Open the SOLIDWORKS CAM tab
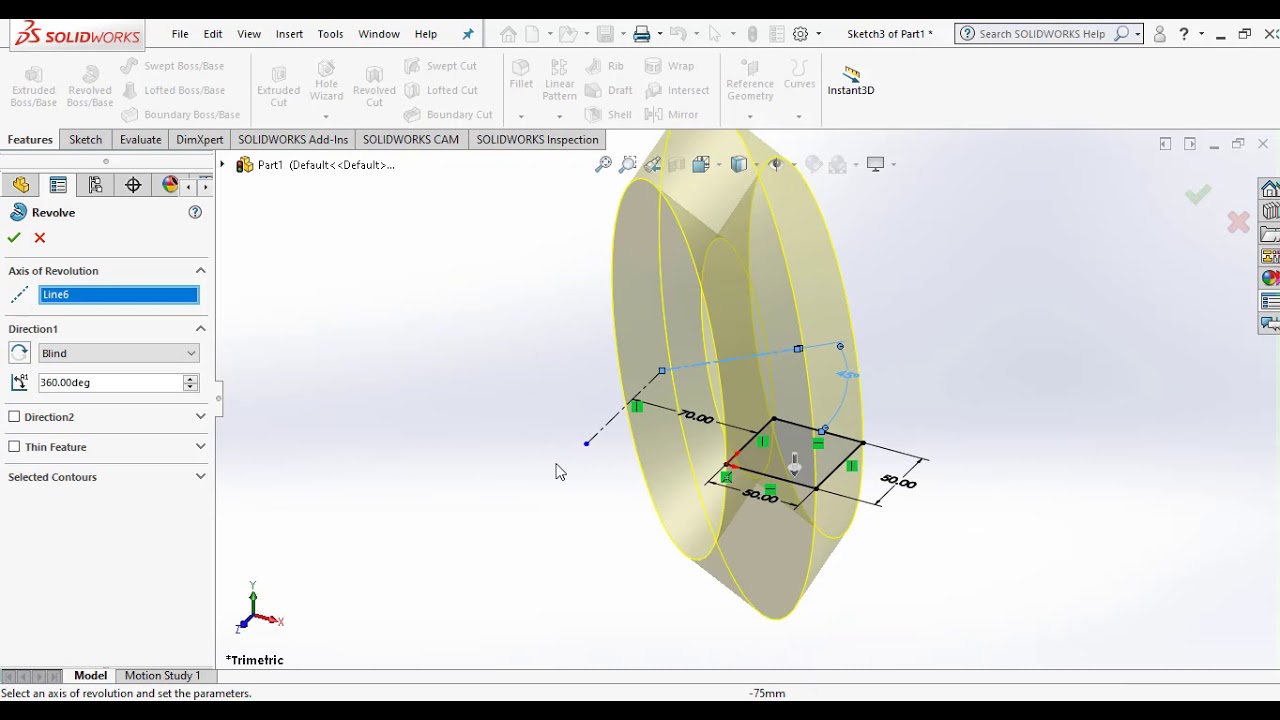 click(x=411, y=140)
